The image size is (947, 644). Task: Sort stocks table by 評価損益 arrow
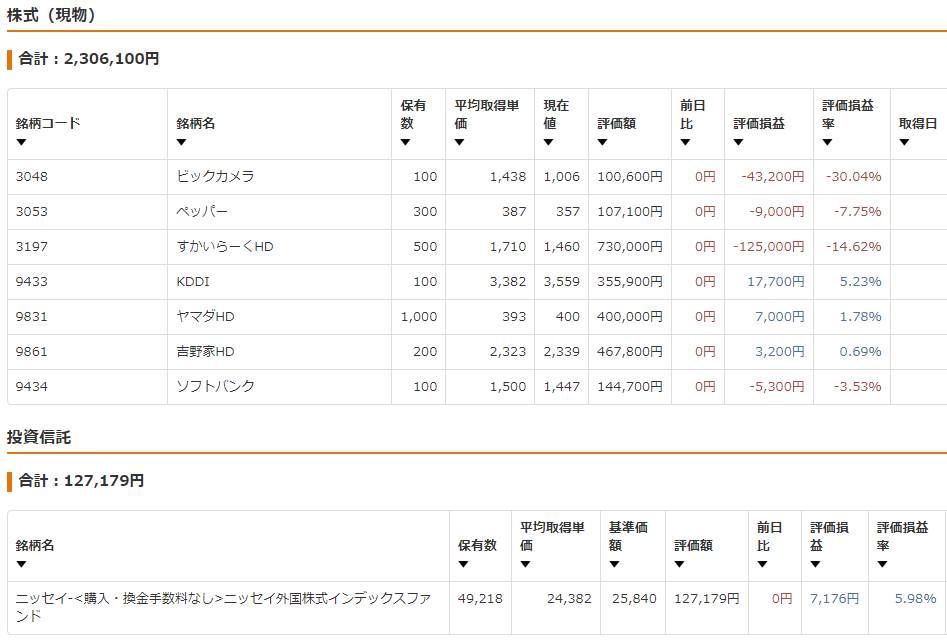click(x=739, y=142)
